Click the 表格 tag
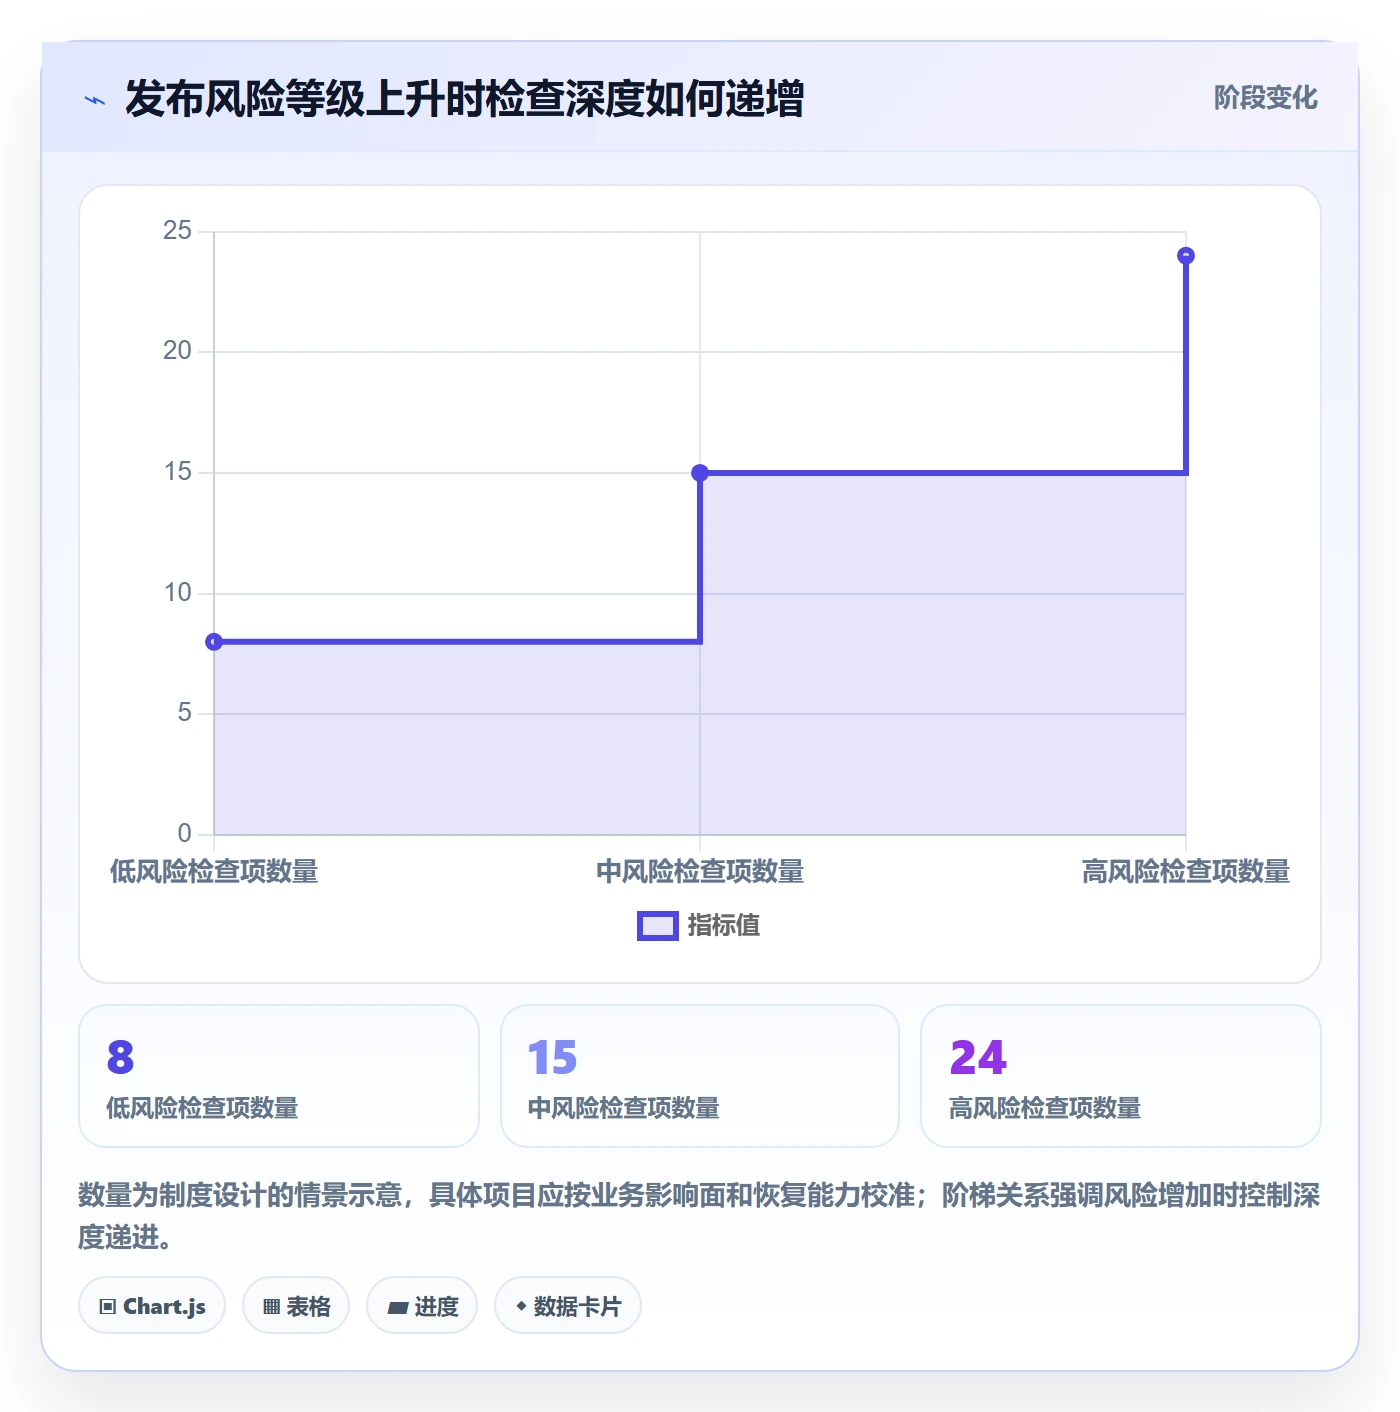 click(296, 1306)
